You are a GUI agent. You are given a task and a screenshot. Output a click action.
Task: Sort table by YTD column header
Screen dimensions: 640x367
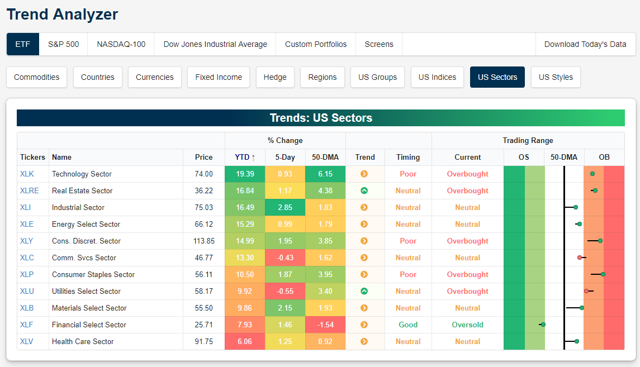[245, 157]
